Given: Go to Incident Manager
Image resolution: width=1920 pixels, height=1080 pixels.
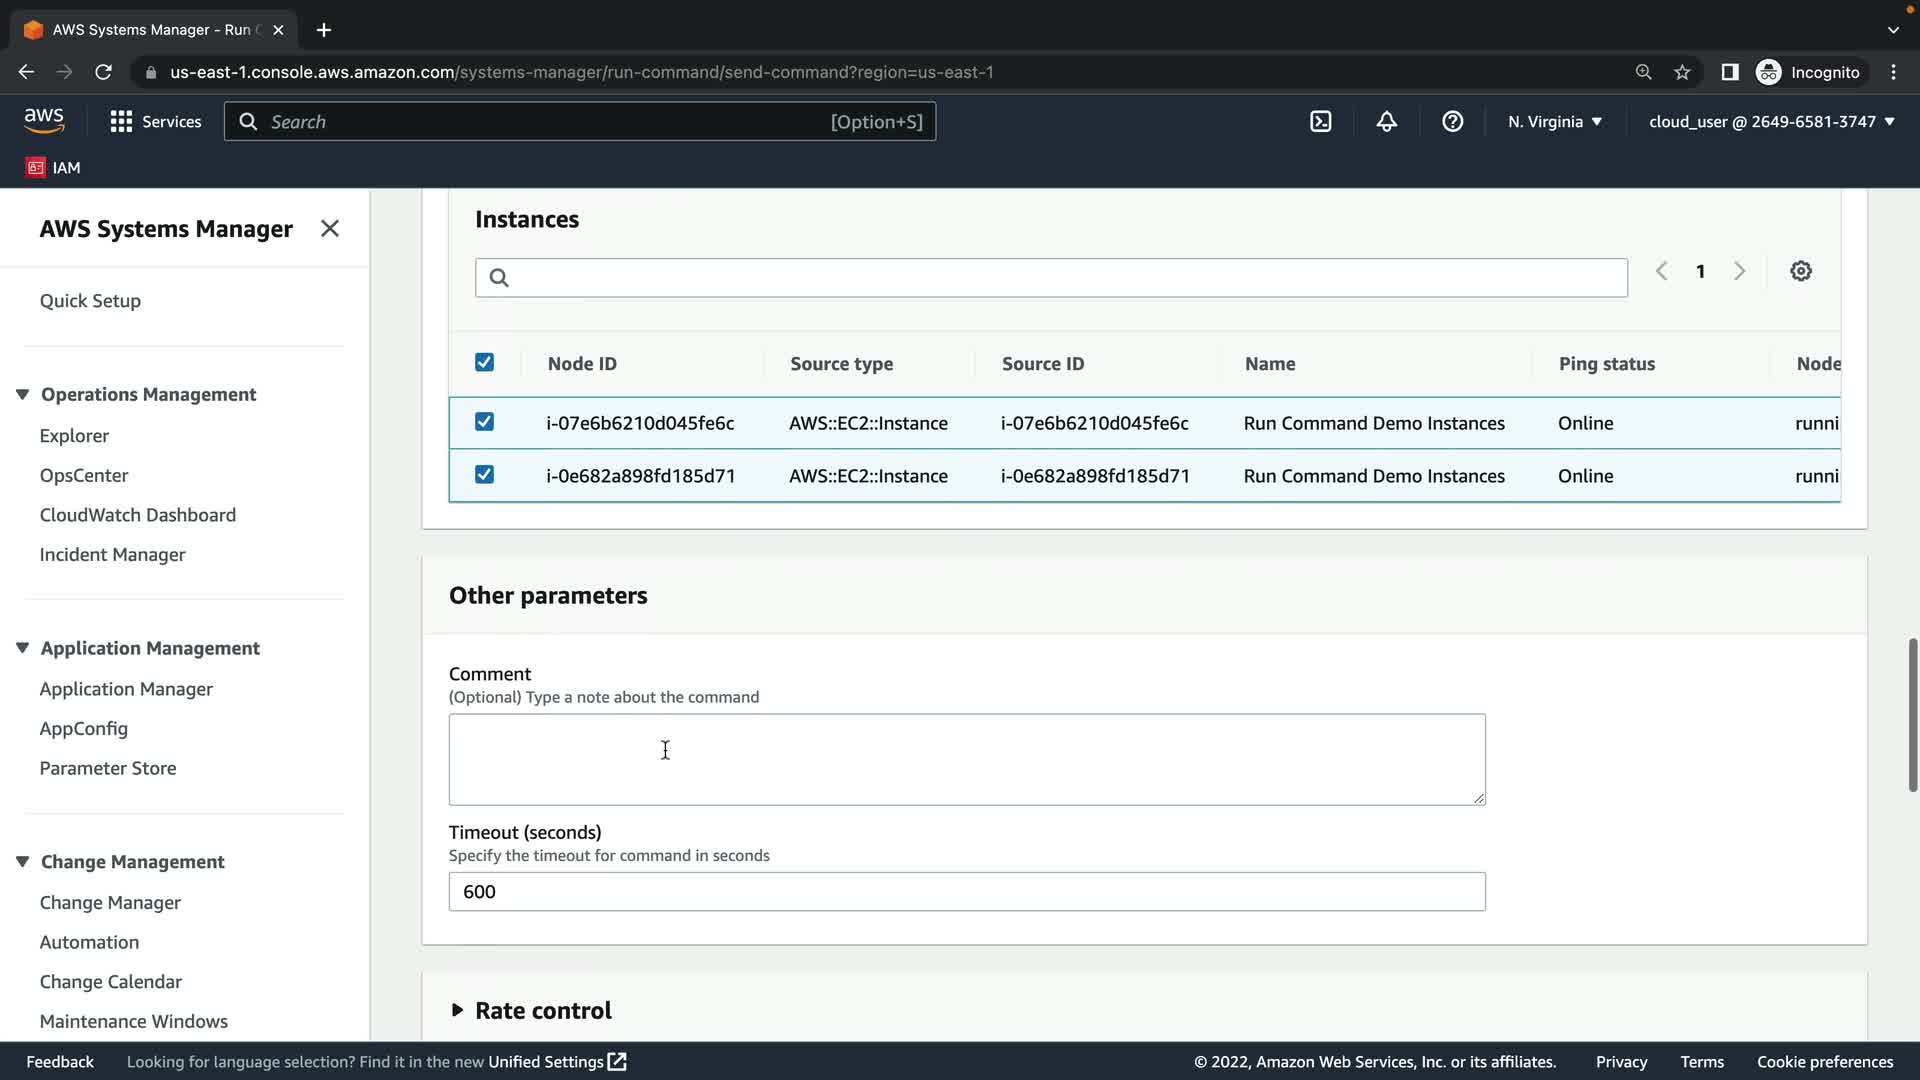Looking at the screenshot, I should 112,554.
